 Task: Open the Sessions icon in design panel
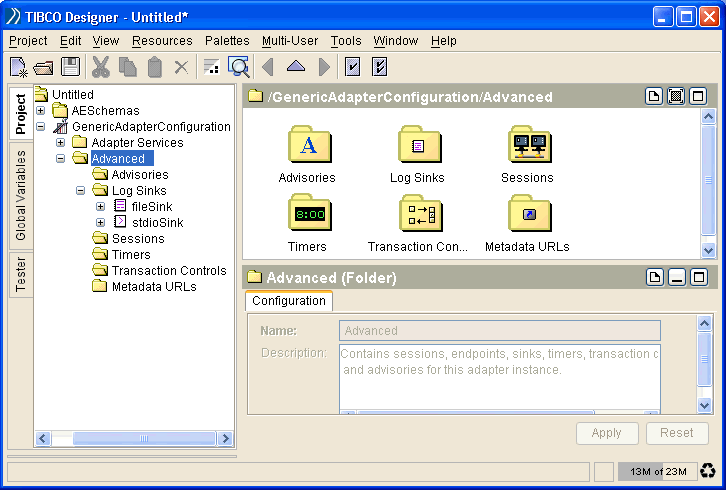coord(527,145)
